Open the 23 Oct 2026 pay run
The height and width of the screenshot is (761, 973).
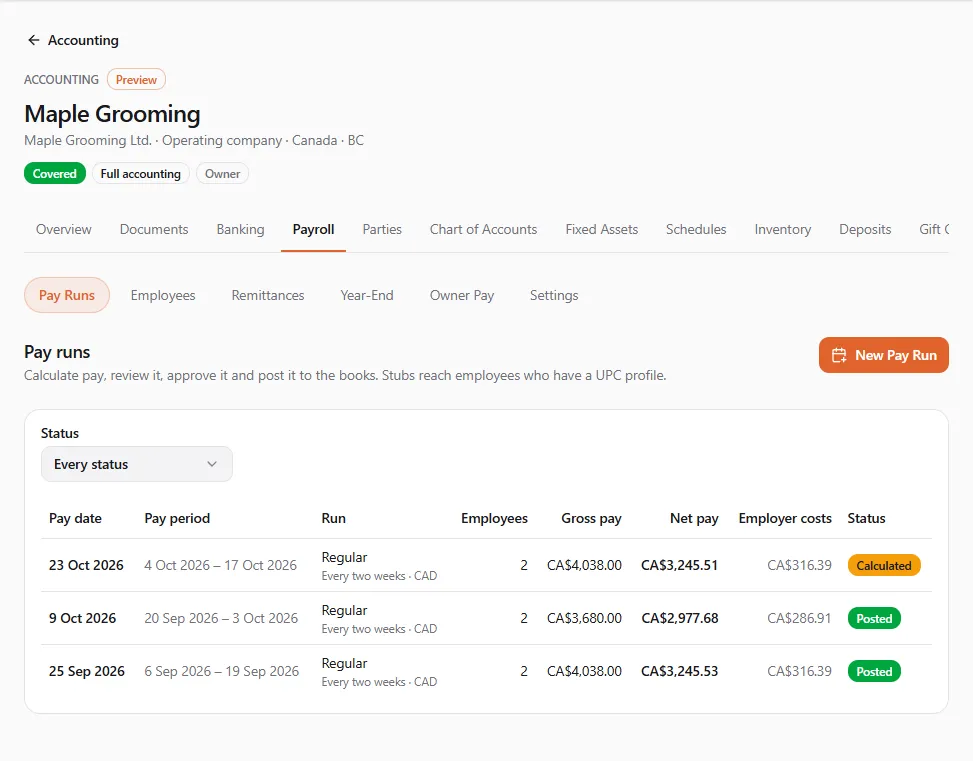click(486, 565)
